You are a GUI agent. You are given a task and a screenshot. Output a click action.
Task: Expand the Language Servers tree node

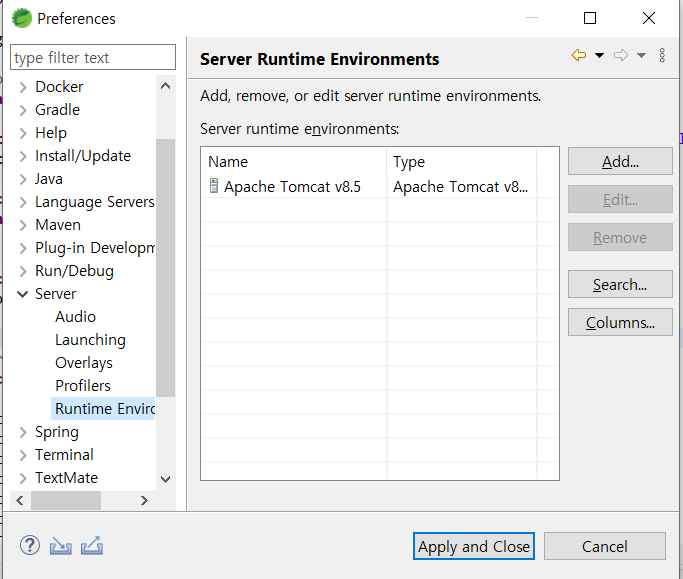pyautogui.click(x=23, y=202)
